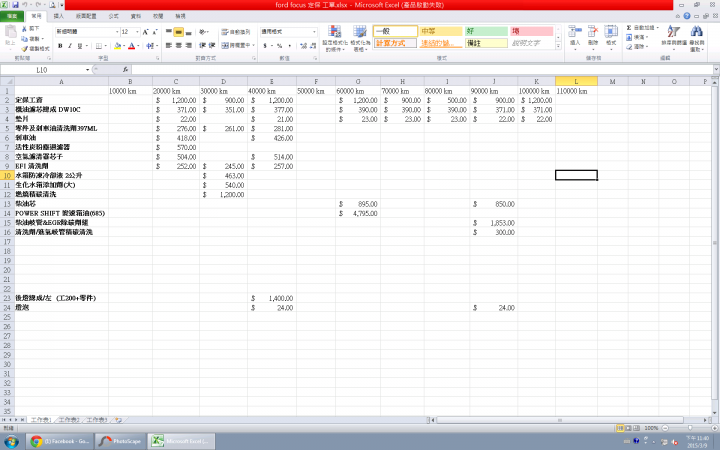720x450 pixels.
Task: Save the workbook from Quick Access Toolbar
Action: (x=15, y=5)
